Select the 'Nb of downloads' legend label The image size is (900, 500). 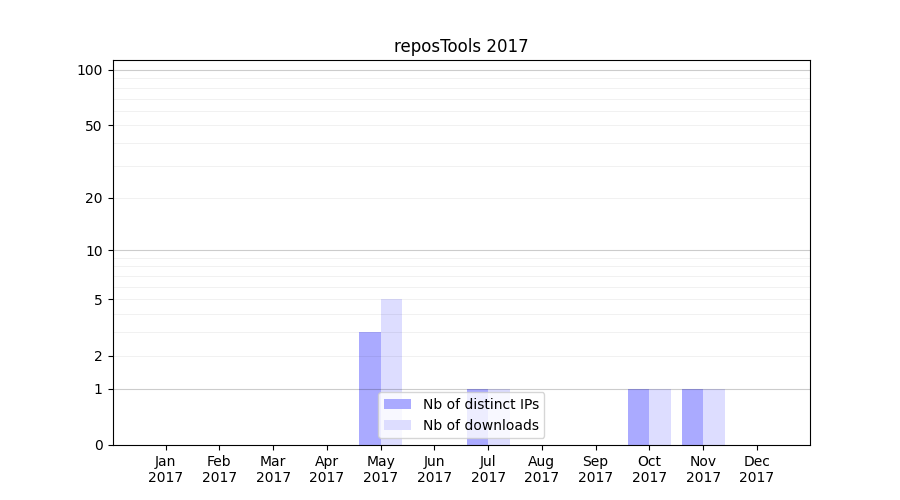tap(480, 425)
